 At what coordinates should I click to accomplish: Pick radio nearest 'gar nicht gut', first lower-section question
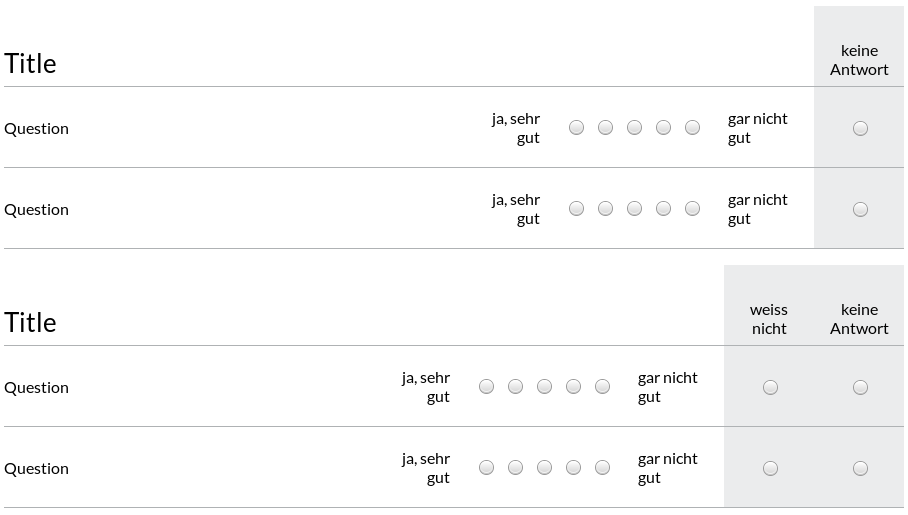click(602, 386)
